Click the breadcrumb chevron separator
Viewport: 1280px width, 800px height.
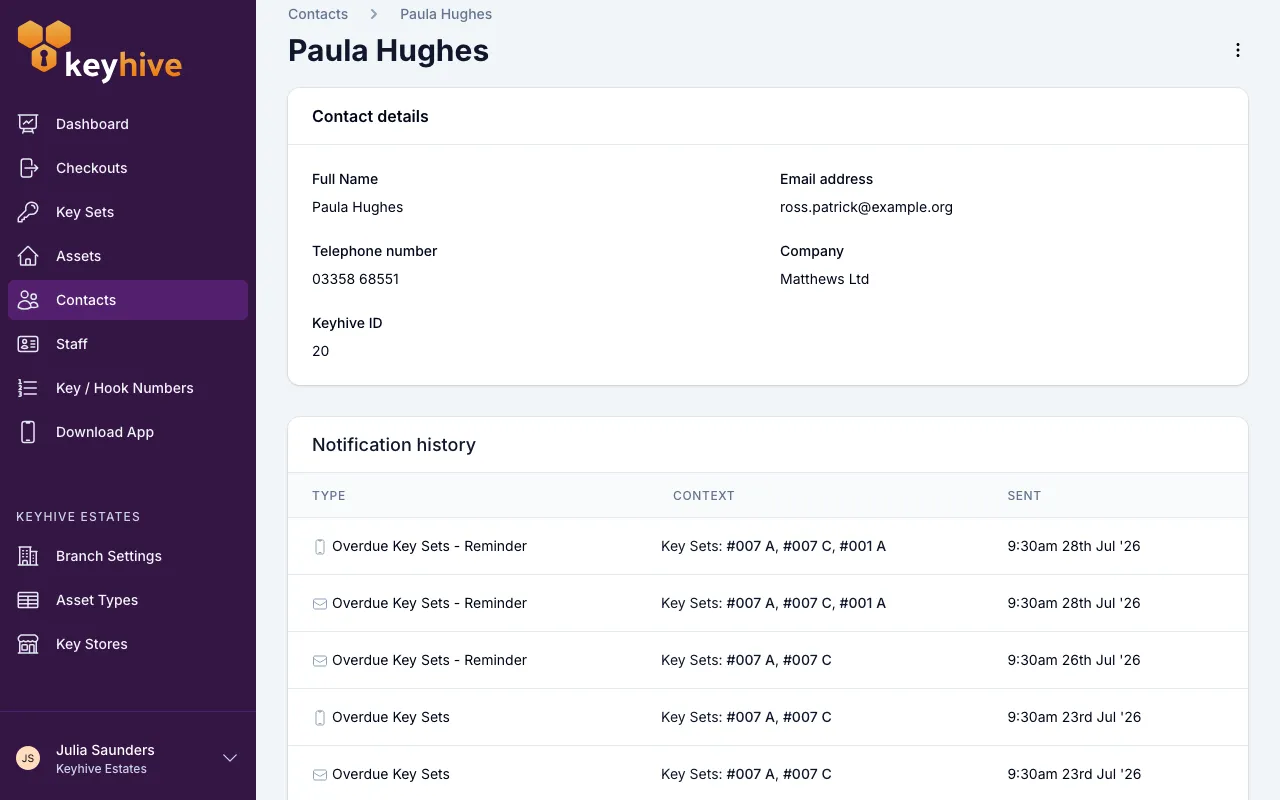pyautogui.click(x=374, y=14)
